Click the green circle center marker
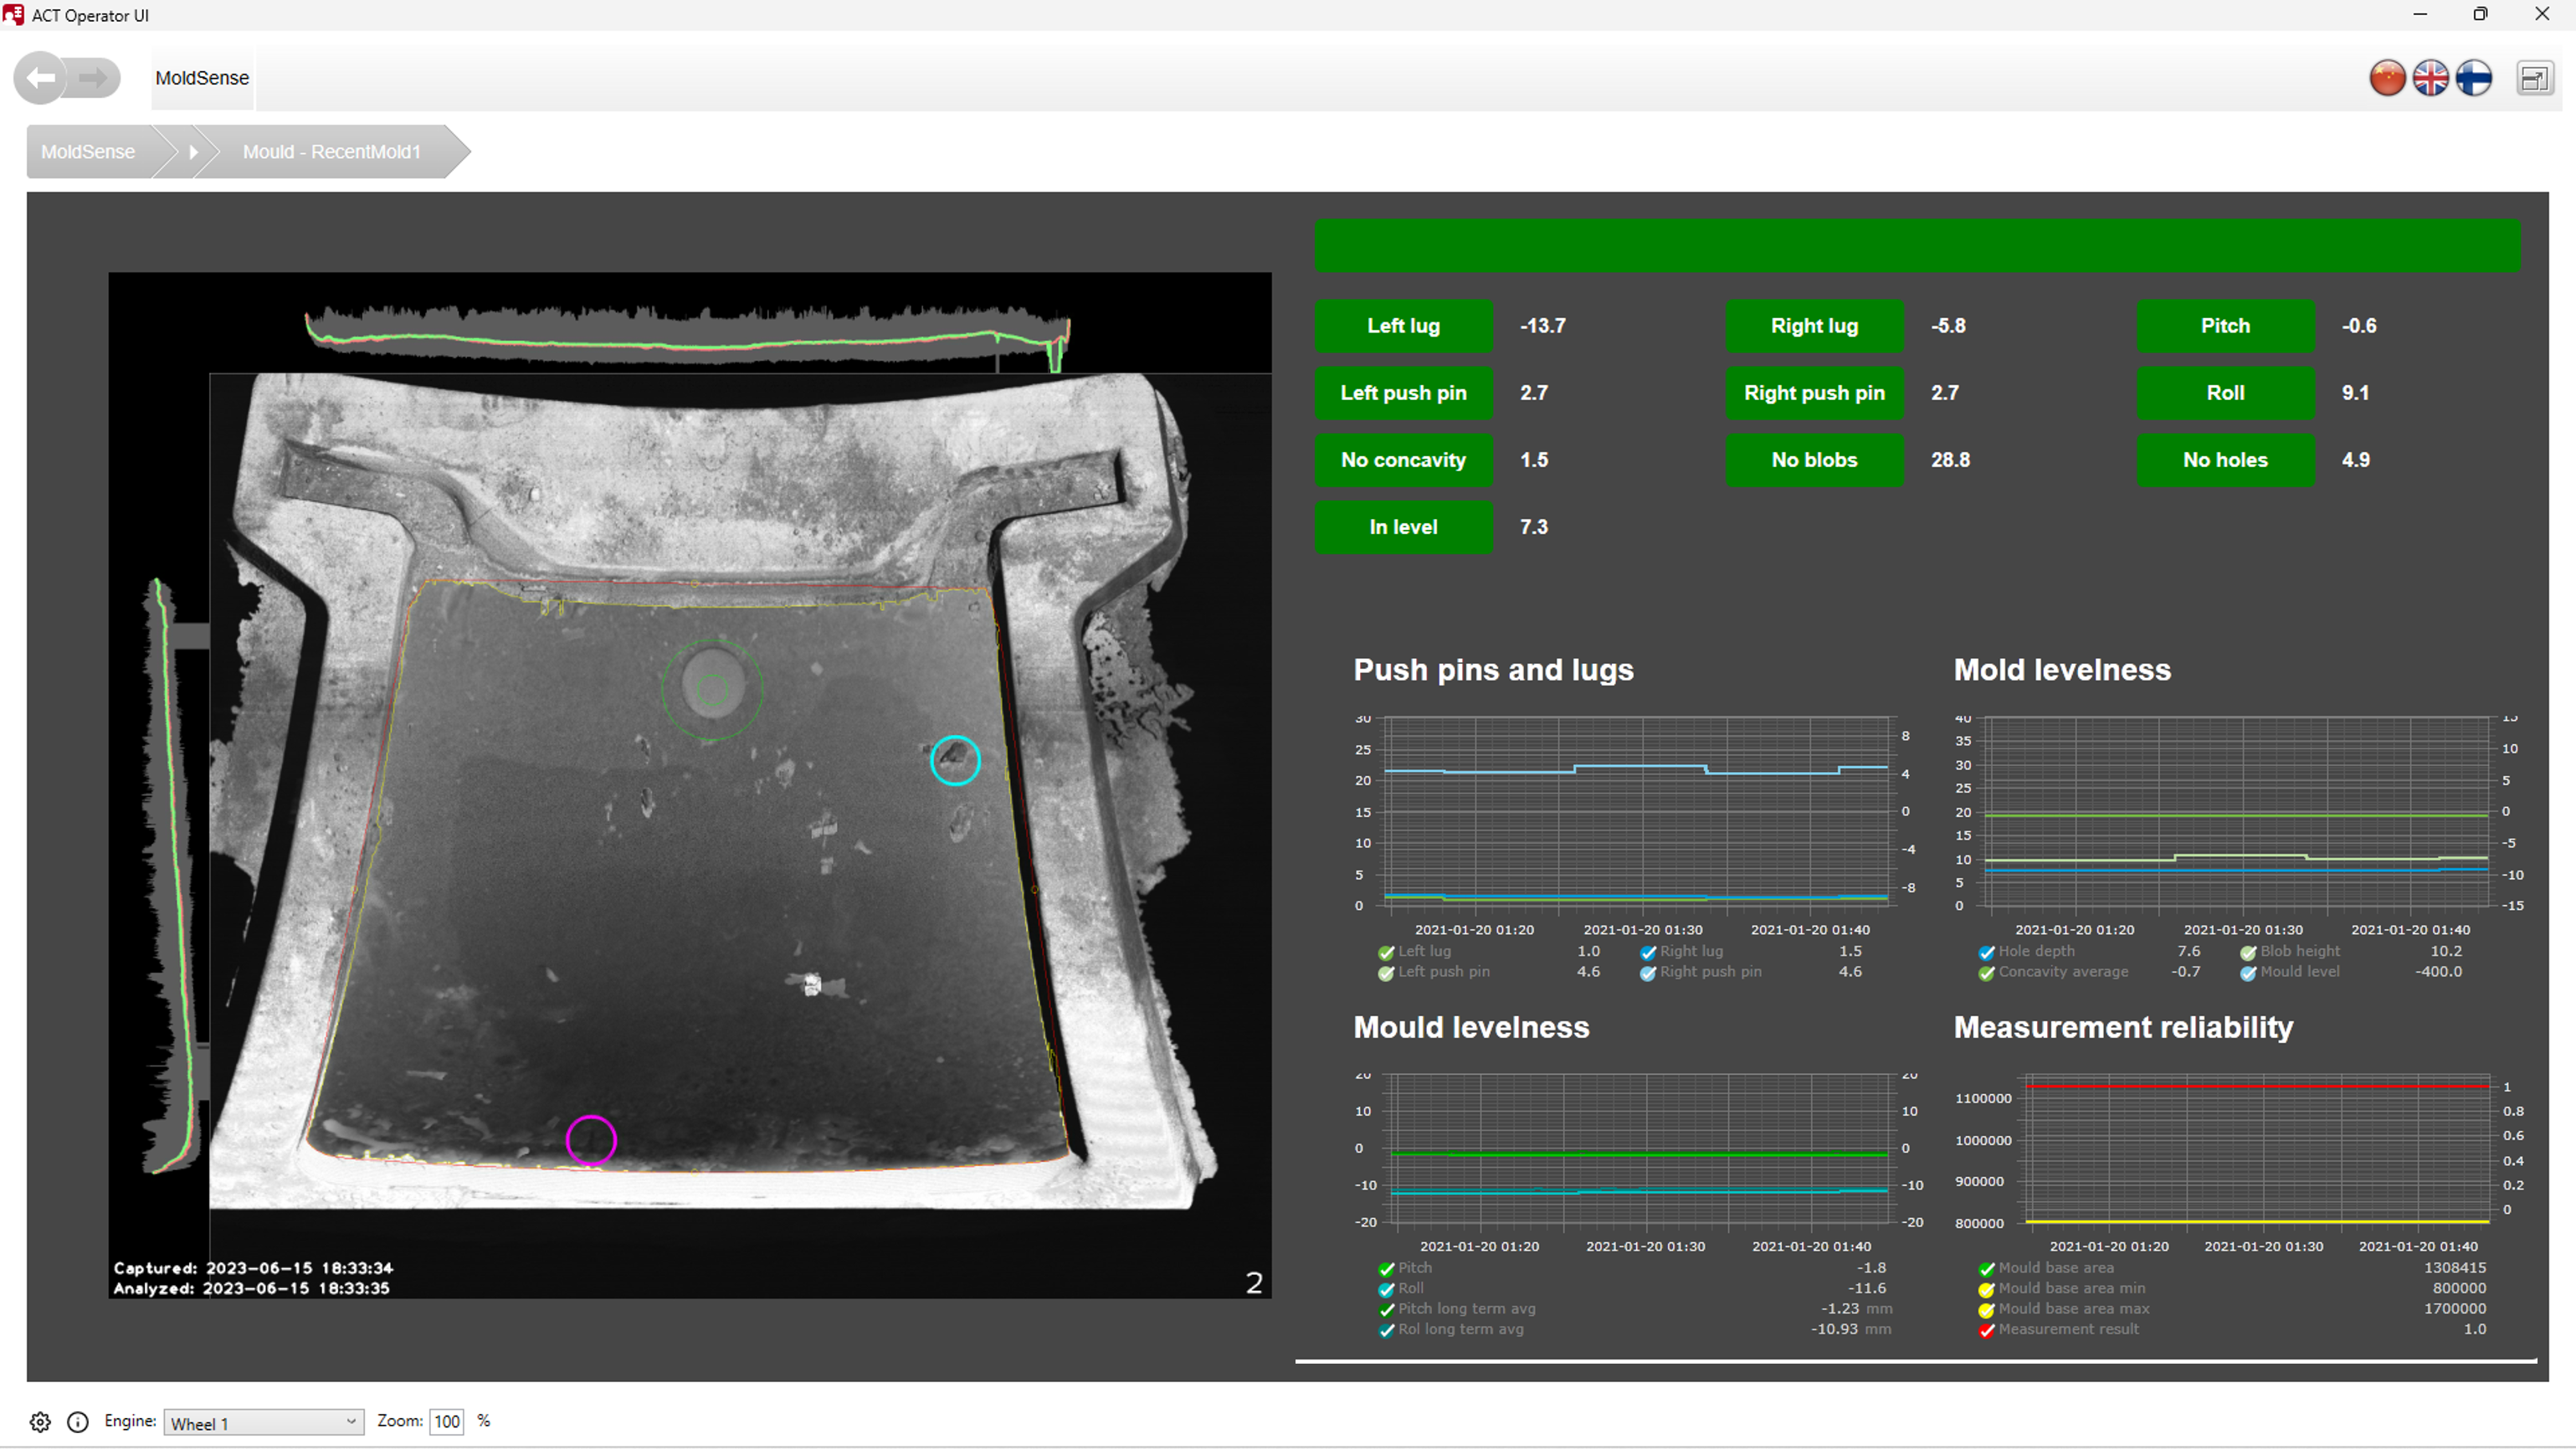This screenshot has width=2576, height=1449. click(x=712, y=689)
